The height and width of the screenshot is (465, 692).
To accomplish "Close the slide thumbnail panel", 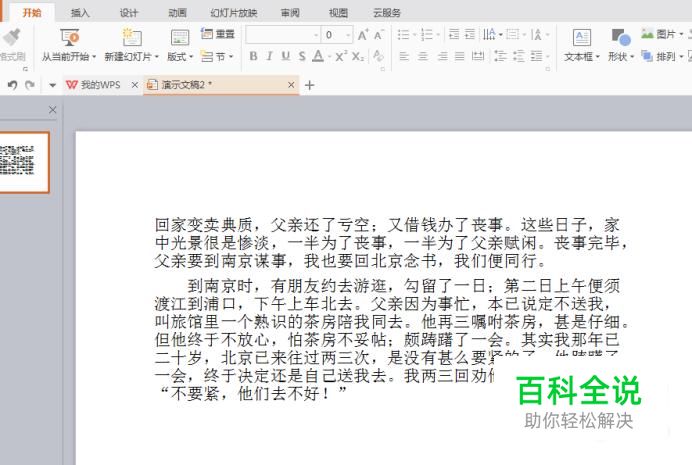I will (x=53, y=110).
